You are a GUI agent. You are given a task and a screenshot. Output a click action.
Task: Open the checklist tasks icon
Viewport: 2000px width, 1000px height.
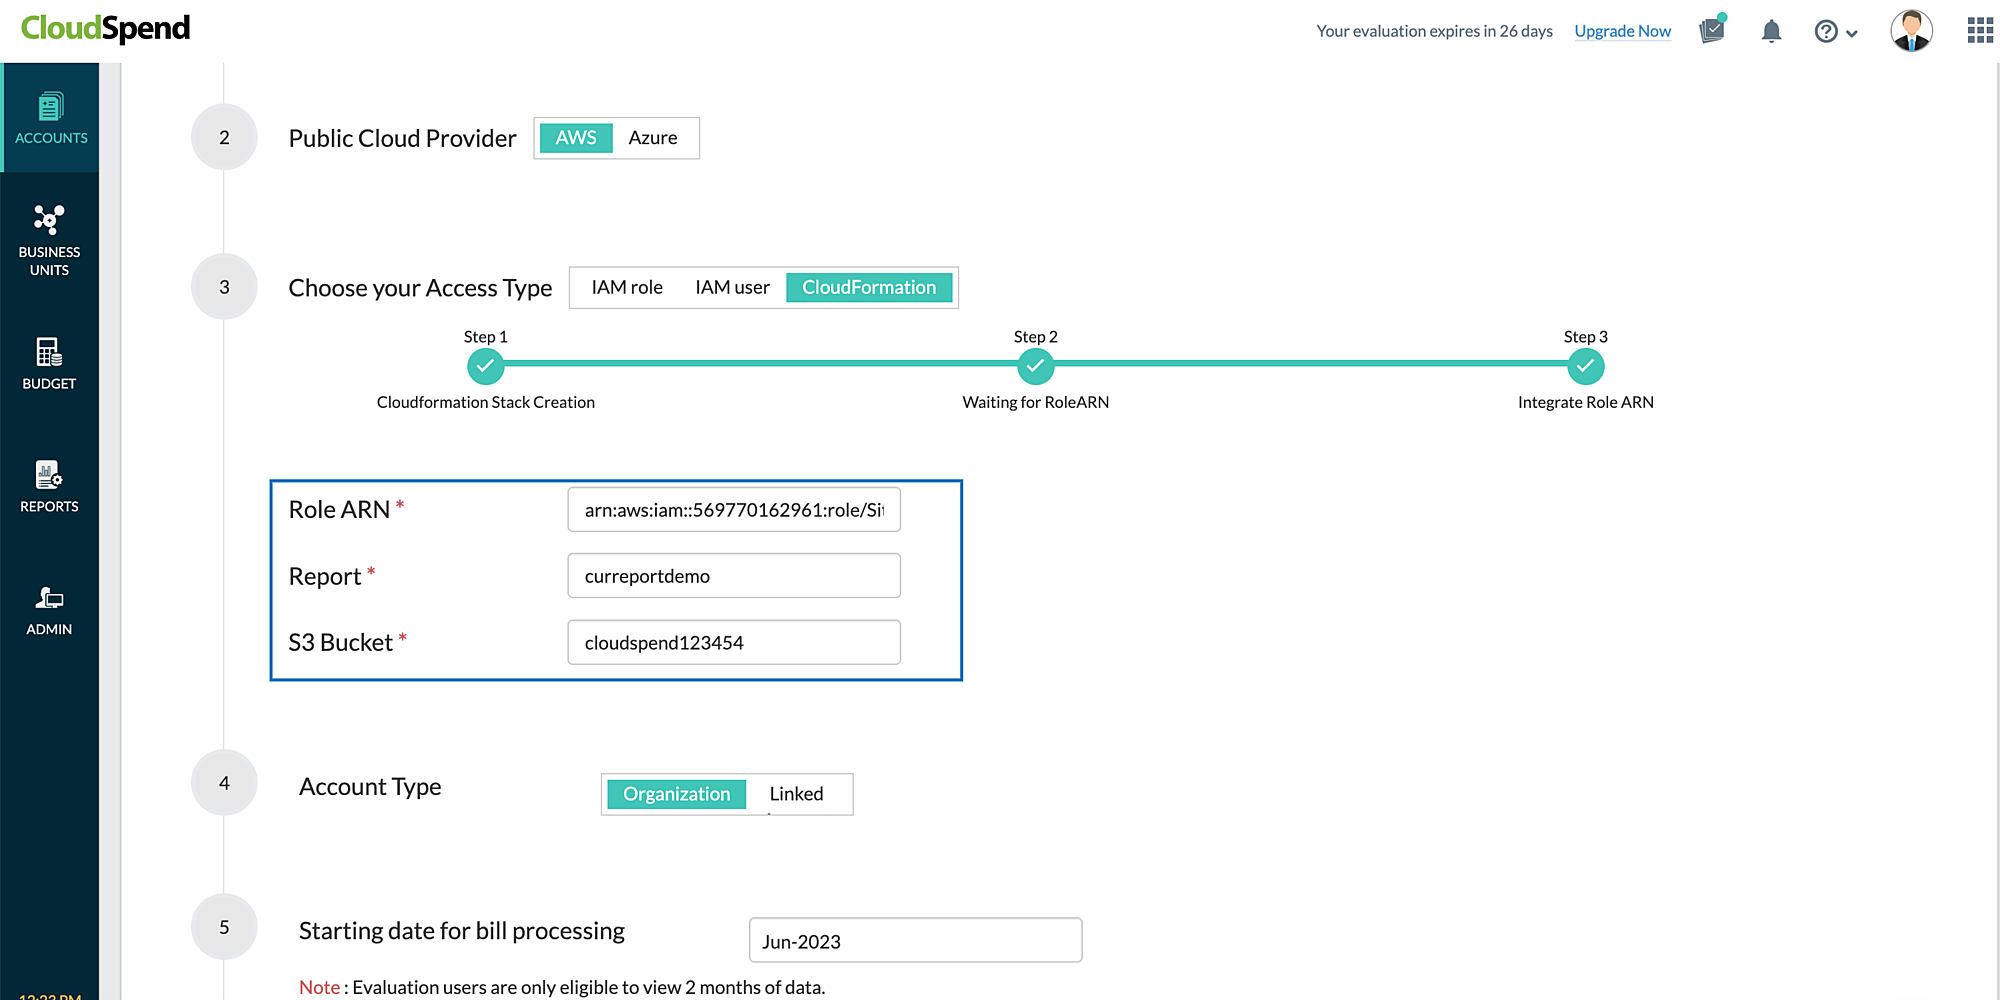1713,30
